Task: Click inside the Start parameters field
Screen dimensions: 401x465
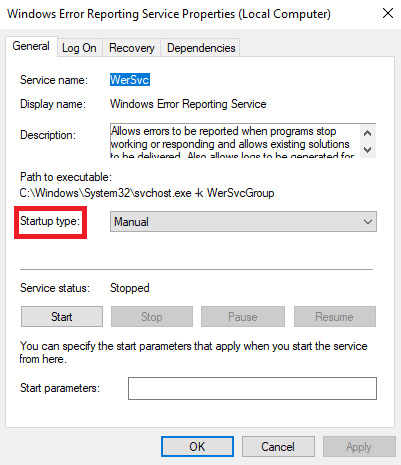Action: 252,388
